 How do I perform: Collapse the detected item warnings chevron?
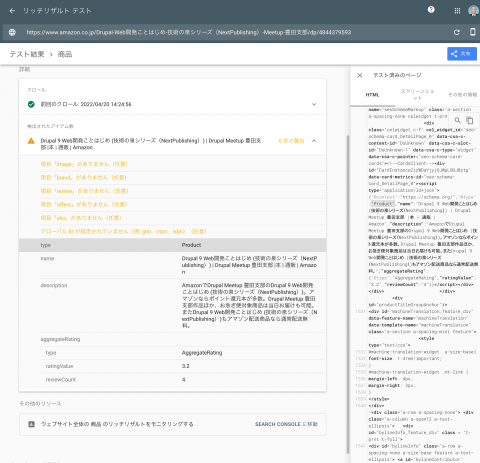click(314, 141)
